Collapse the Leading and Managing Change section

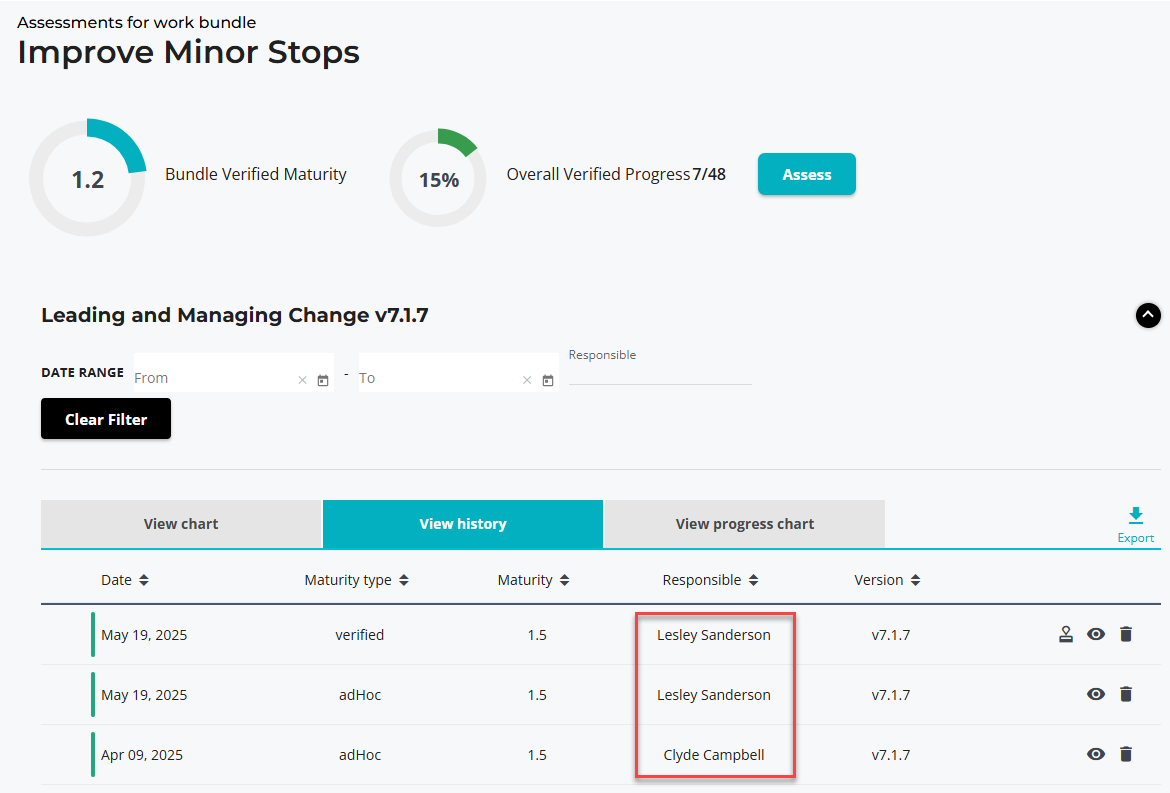tap(1148, 315)
